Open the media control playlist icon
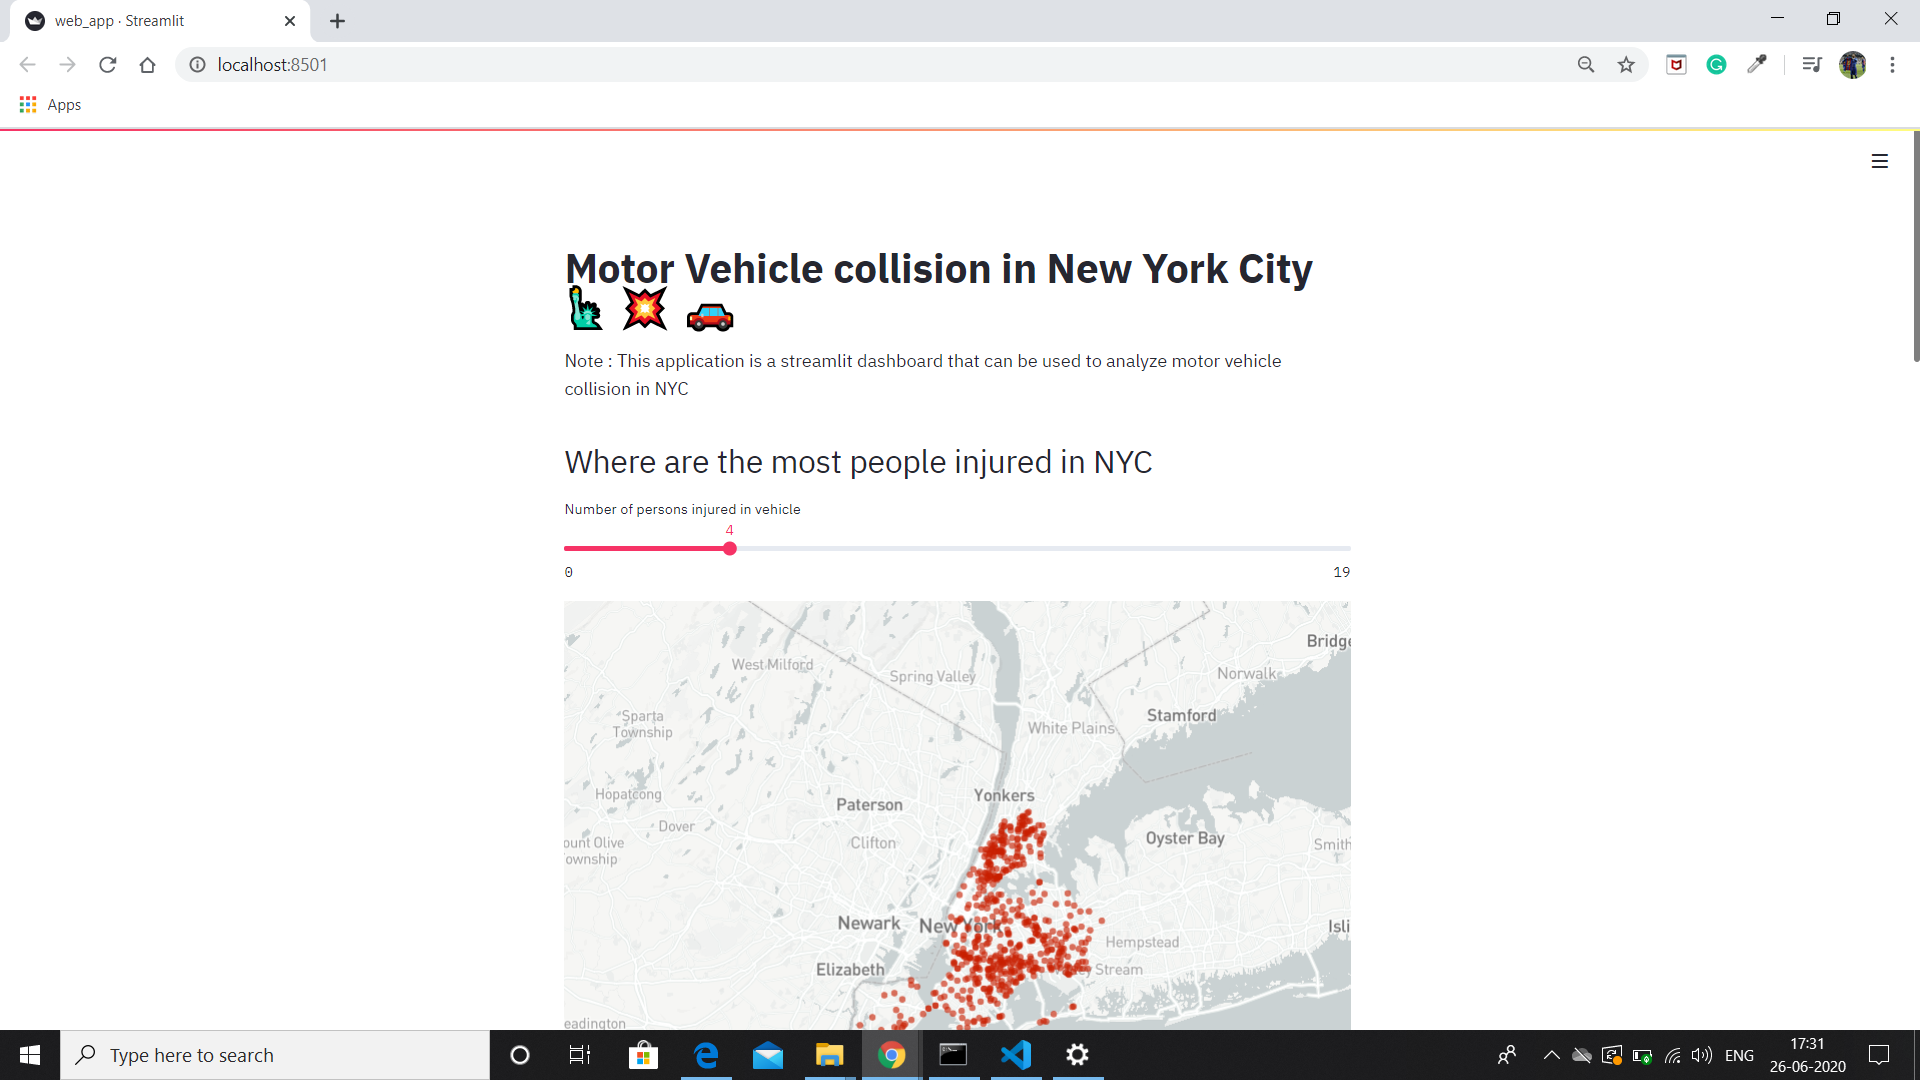The width and height of the screenshot is (1920, 1080). pos(1811,65)
